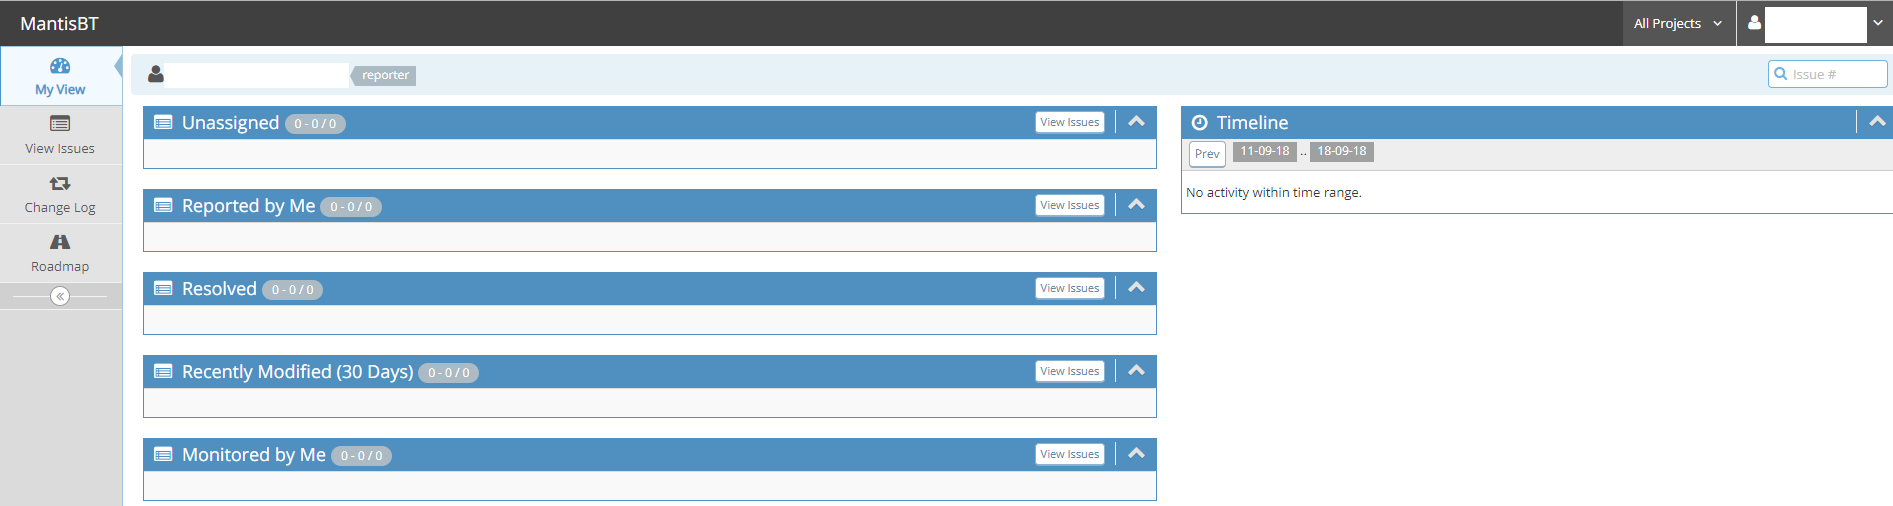Click View Issues in Unassigned panel
The image size is (1893, 506).
click(1070, 122)
